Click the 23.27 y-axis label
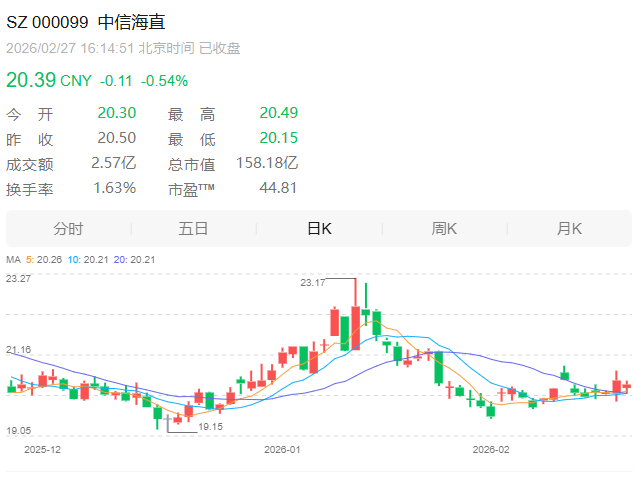 19,279
